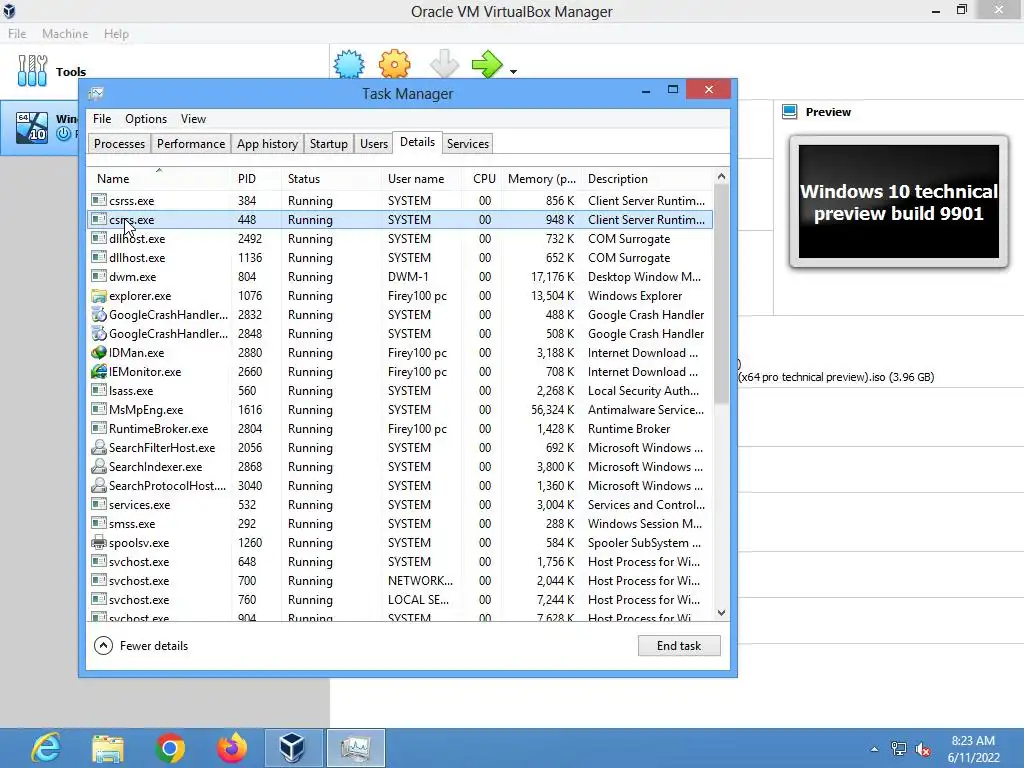Select the smss.exe row

[400, 524]
